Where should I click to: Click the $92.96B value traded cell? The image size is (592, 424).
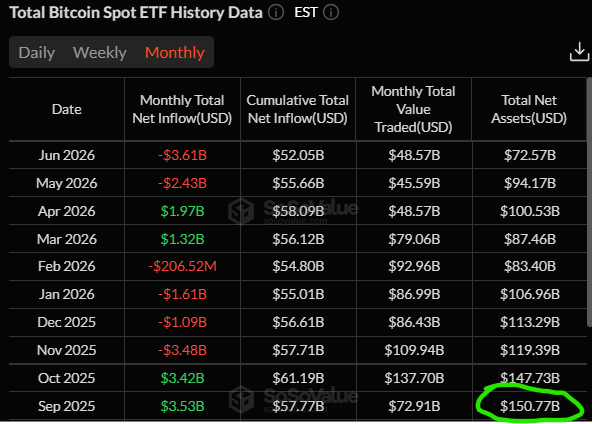[x=414, y=266]
